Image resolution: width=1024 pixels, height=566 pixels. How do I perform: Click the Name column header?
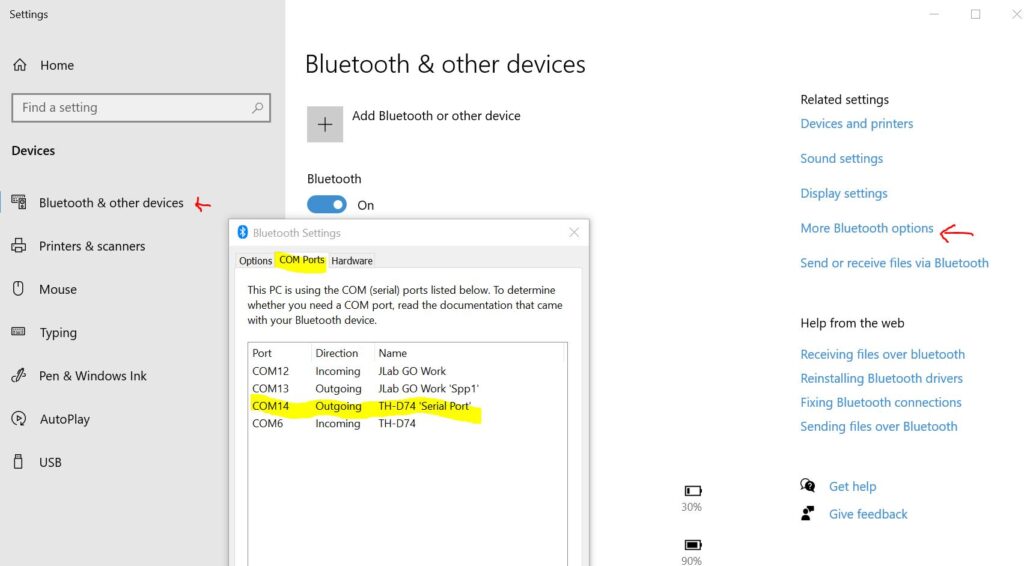393,353
